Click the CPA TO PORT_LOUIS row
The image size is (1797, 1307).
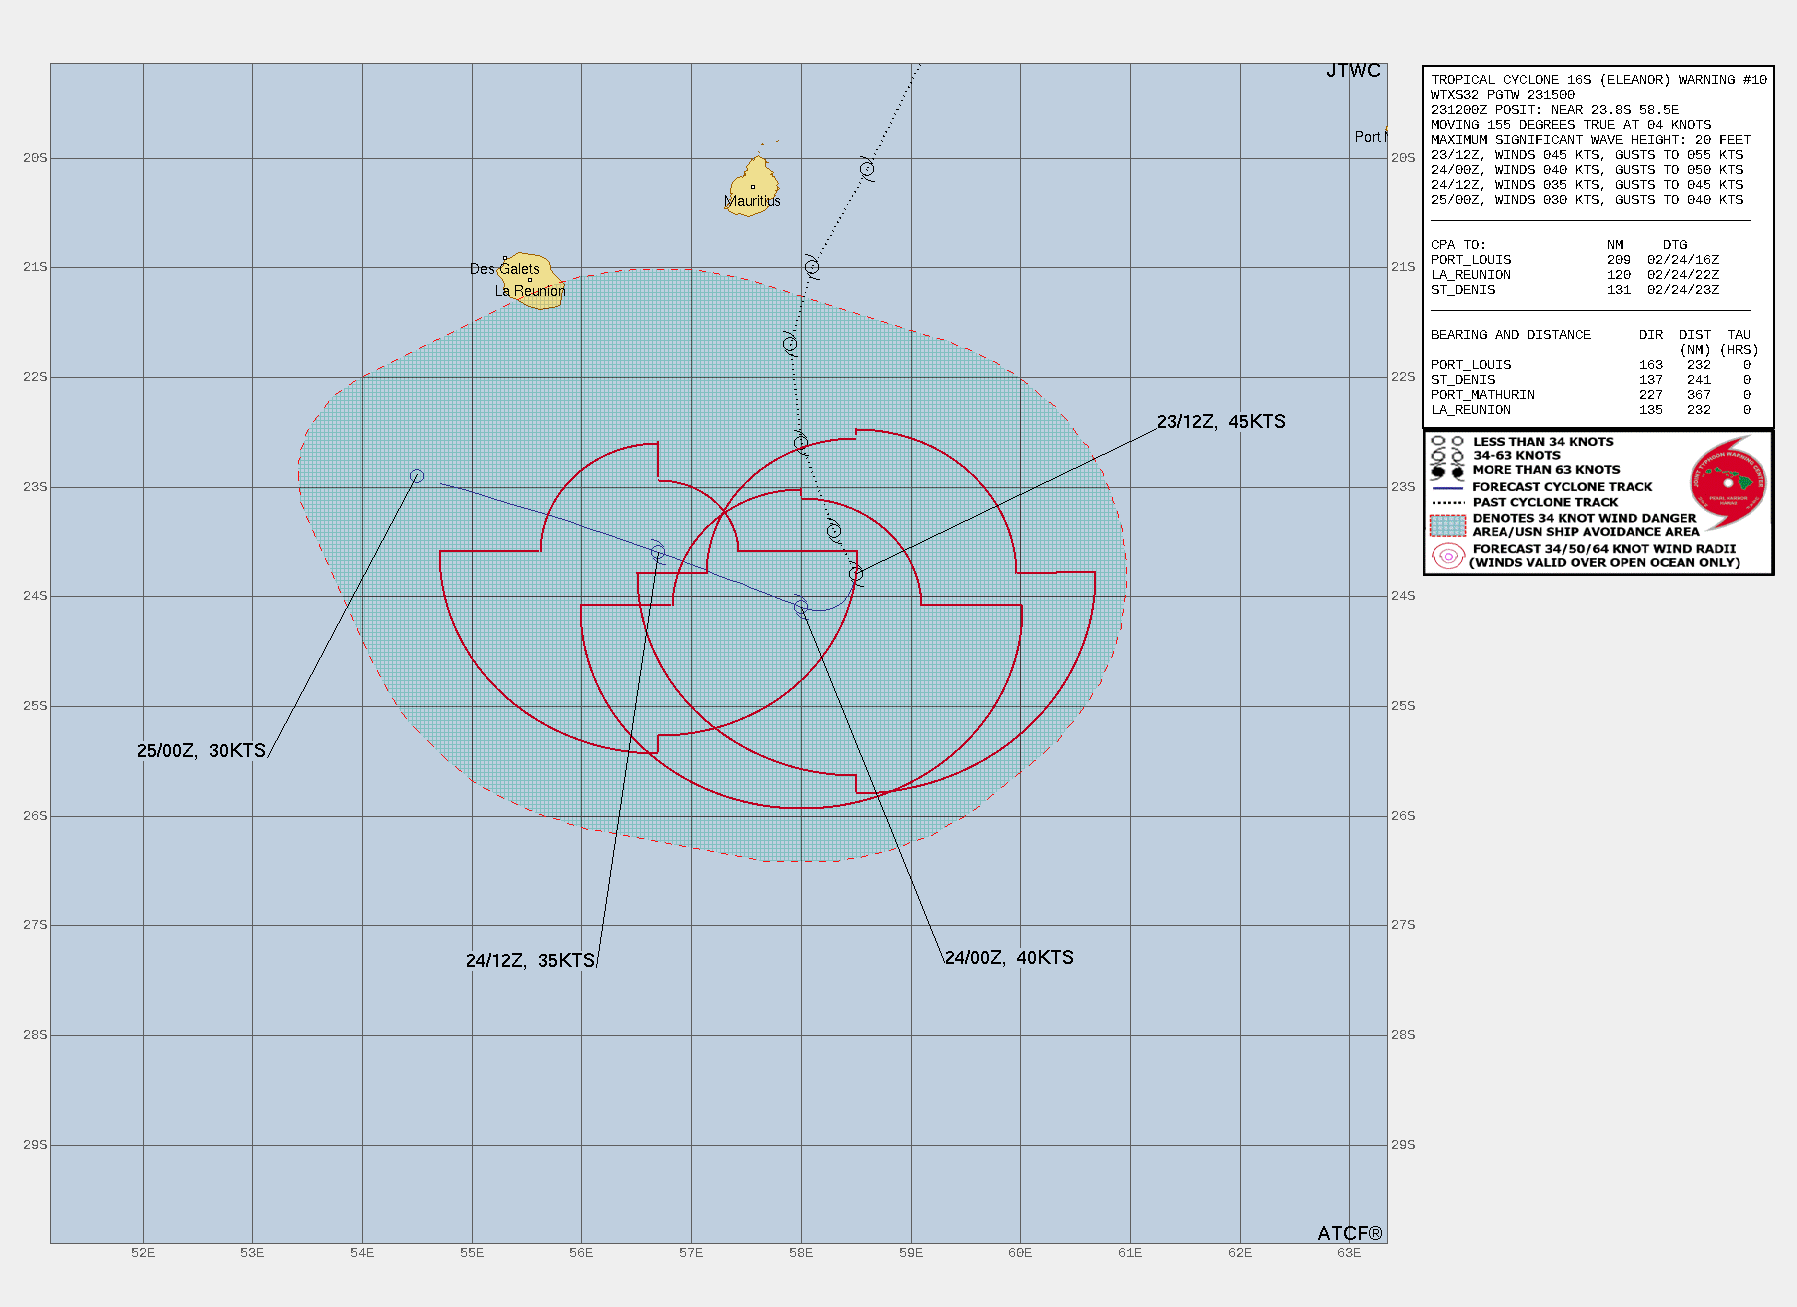pyautogui.click(x=1574, y=260)
